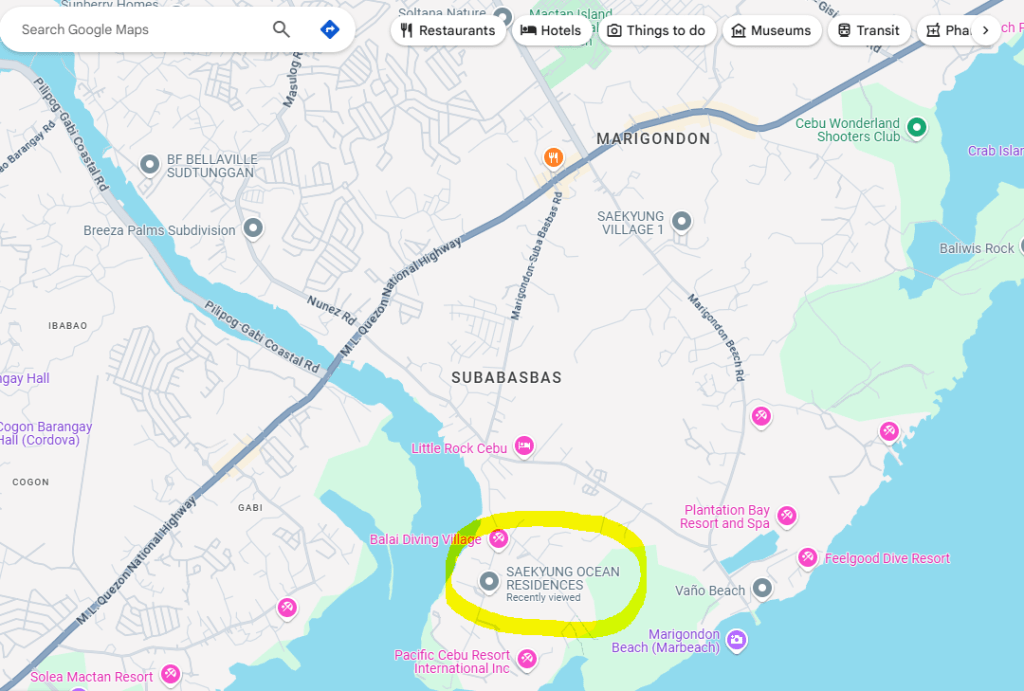1024x691 pixels.
Task: Click the search magnifier icon
Action: pyautogui.click(x=281, y=29)
